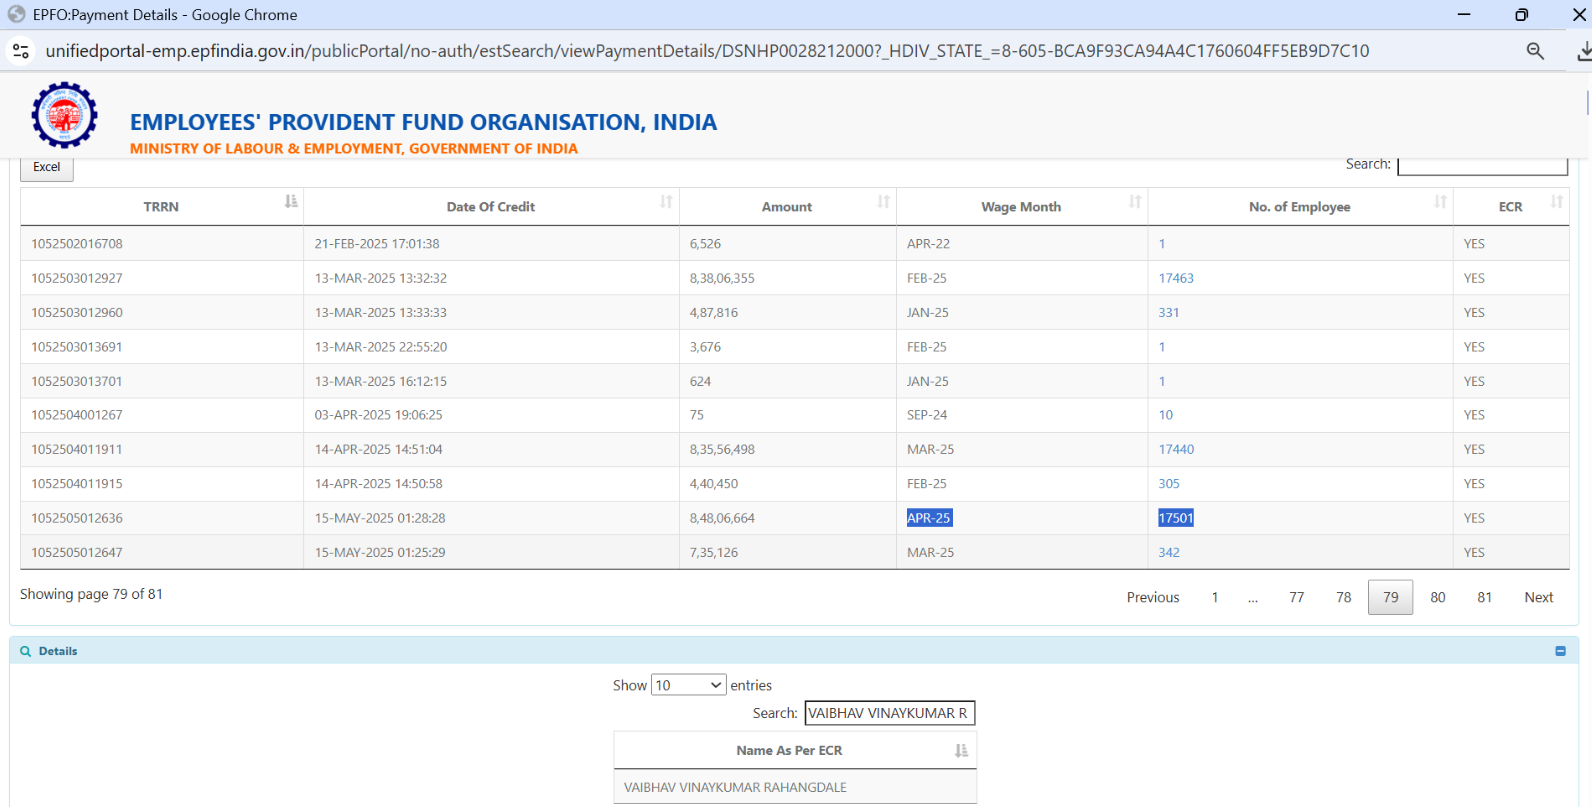Export table using Excel button
The width and height of the screenshot is (1592, 807).
[x=47, y=168]
